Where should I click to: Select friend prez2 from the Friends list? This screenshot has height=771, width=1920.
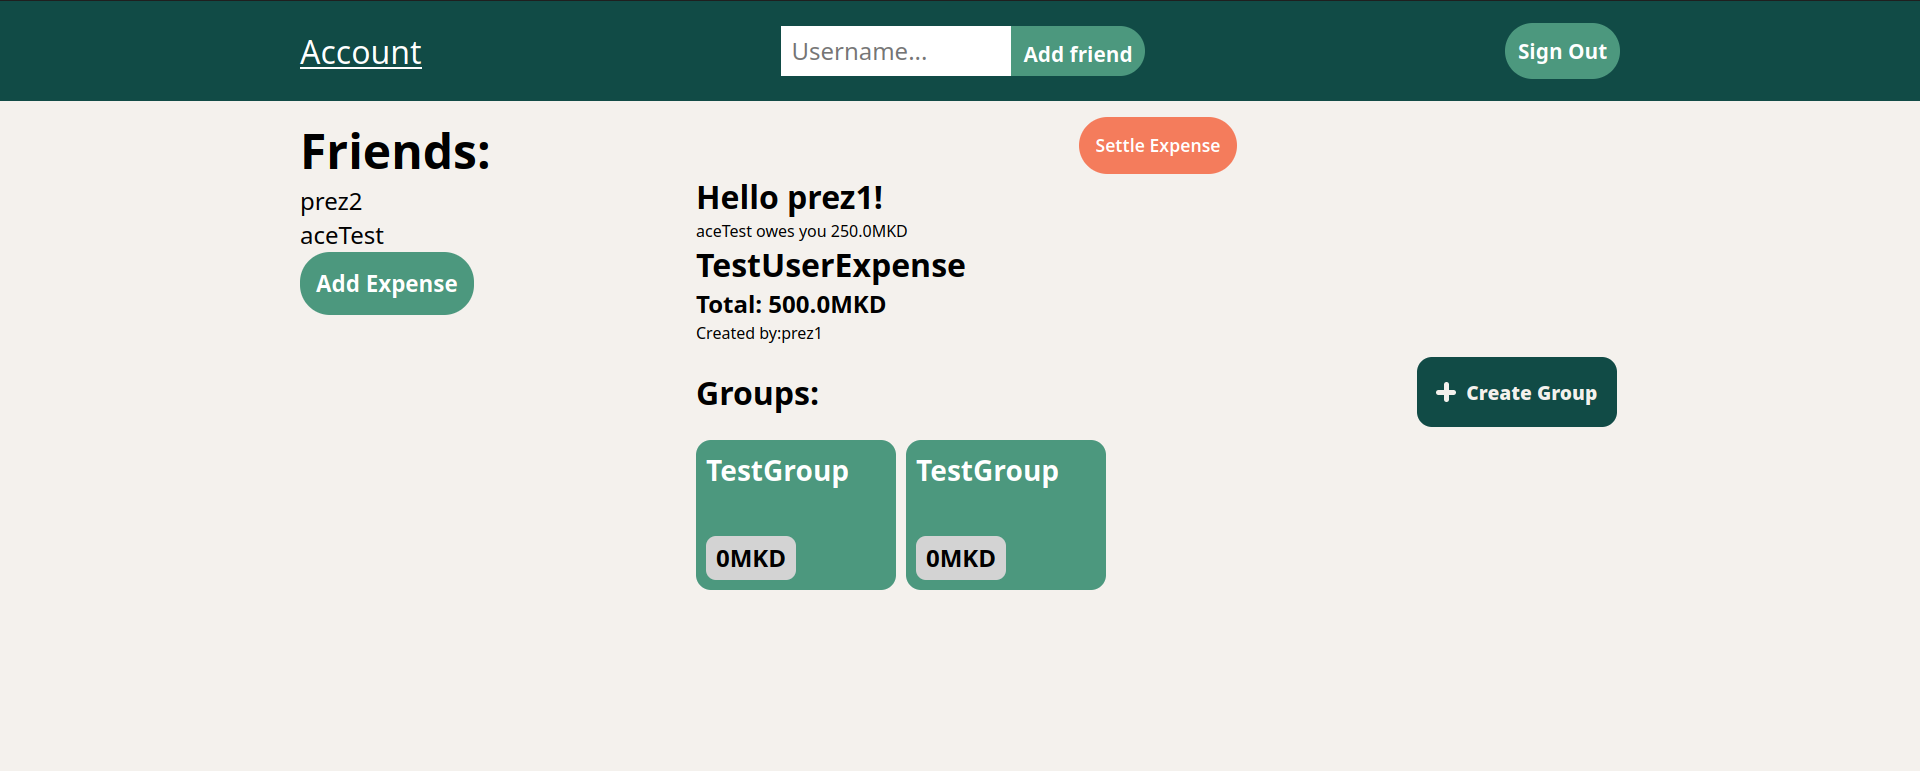click(331, 202)
